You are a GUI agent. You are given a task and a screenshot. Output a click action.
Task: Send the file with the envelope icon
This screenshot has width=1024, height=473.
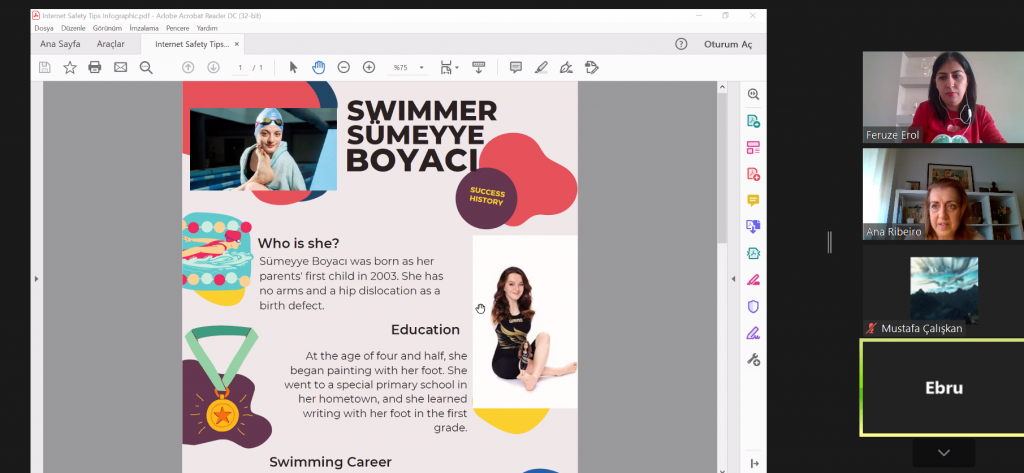pyautogui.click(x=120, y=67)
